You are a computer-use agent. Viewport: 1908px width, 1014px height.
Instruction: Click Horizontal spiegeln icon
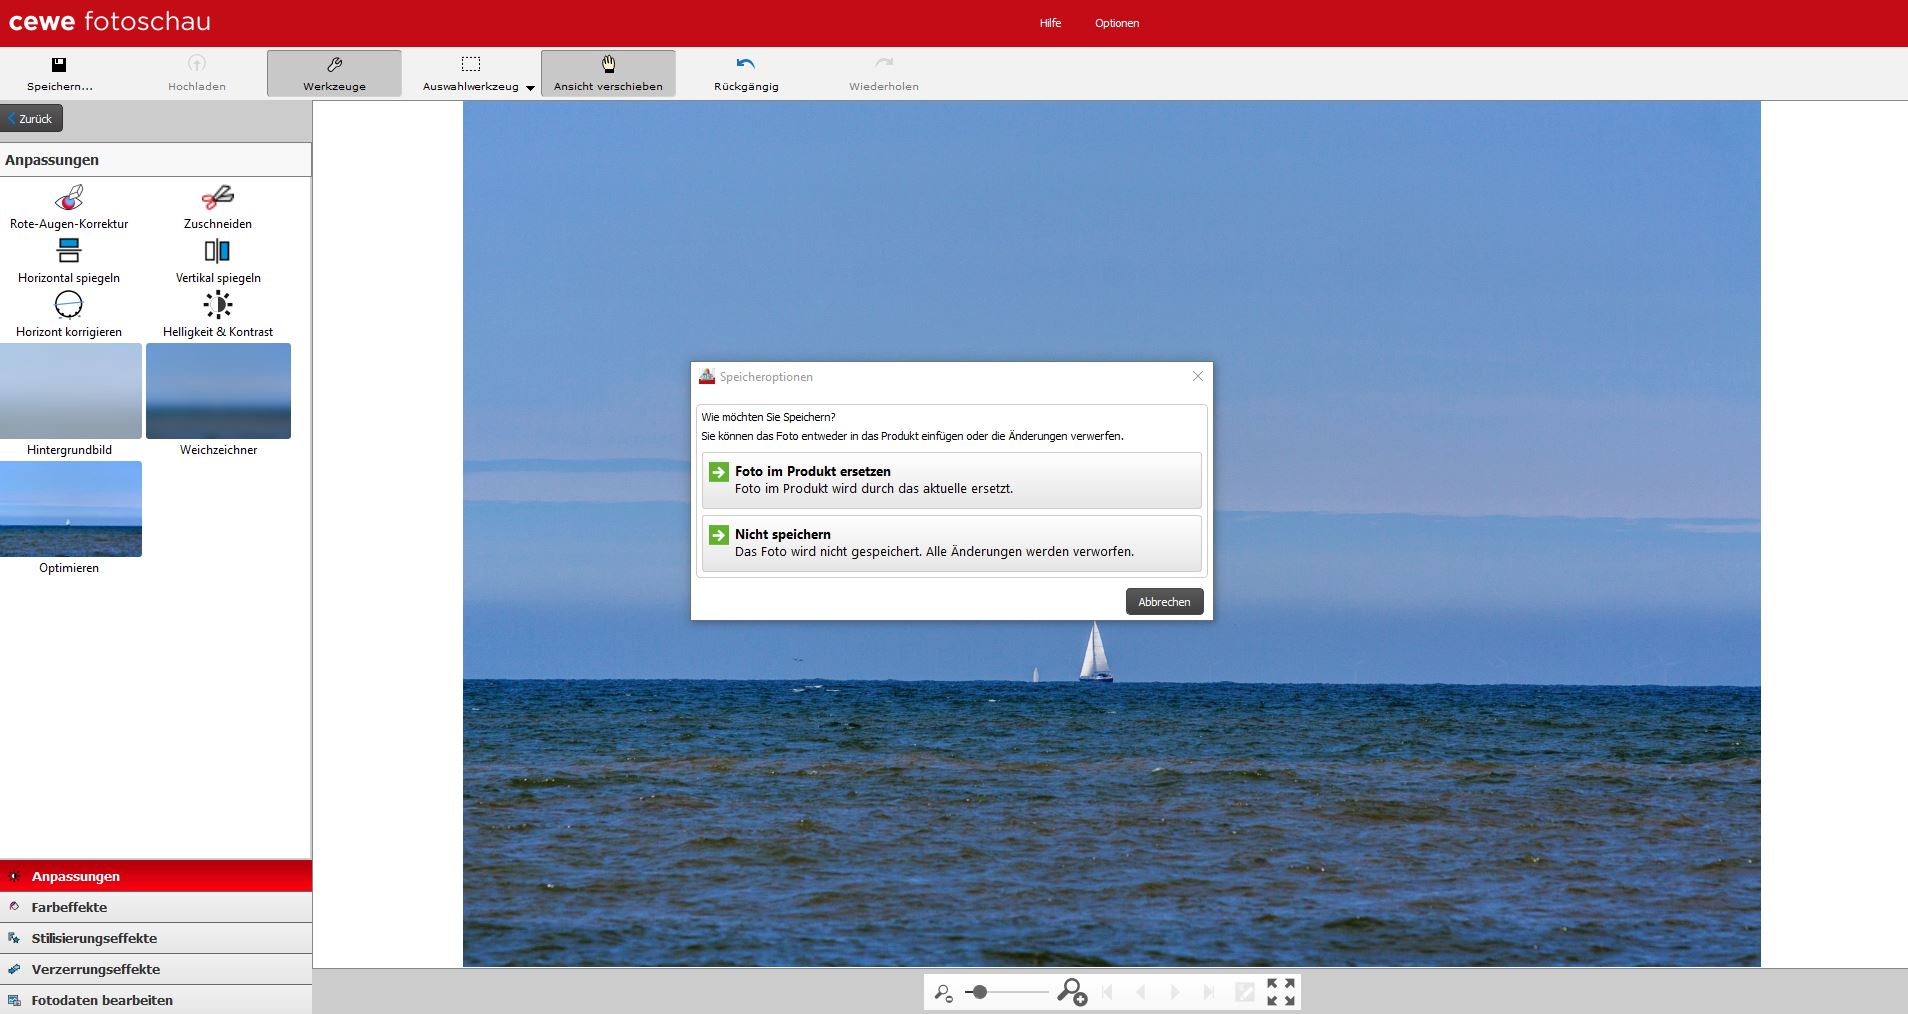point(69,251)
